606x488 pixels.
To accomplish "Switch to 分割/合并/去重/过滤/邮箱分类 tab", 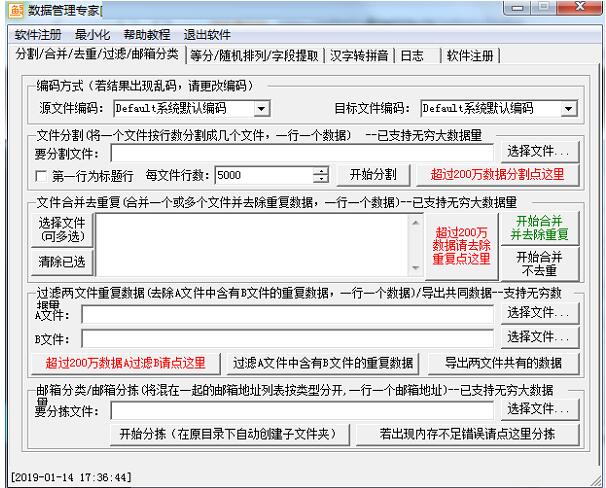I will pos(97,54).
